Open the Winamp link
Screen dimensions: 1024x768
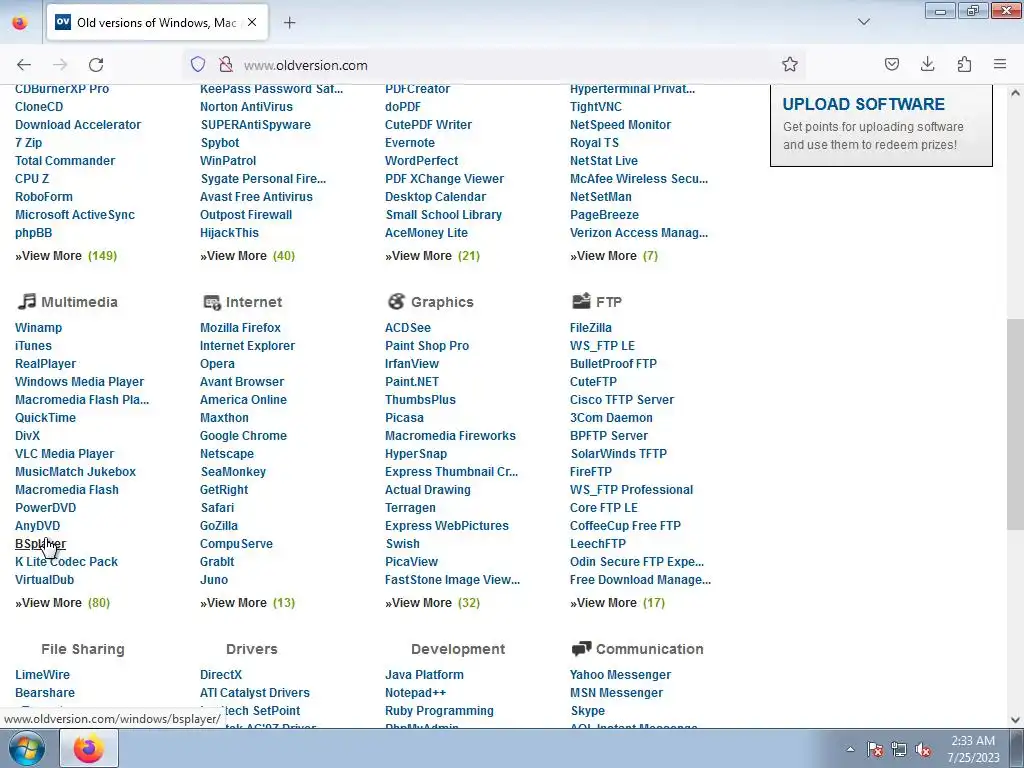(x=39, y=328)
